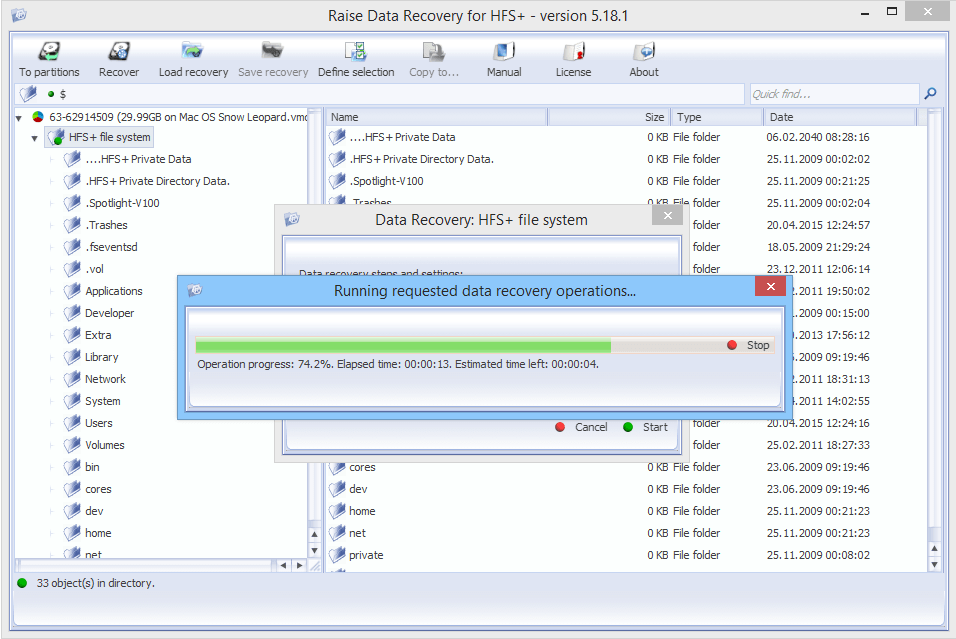Type in the Quick find field

(x=835, y=93)
